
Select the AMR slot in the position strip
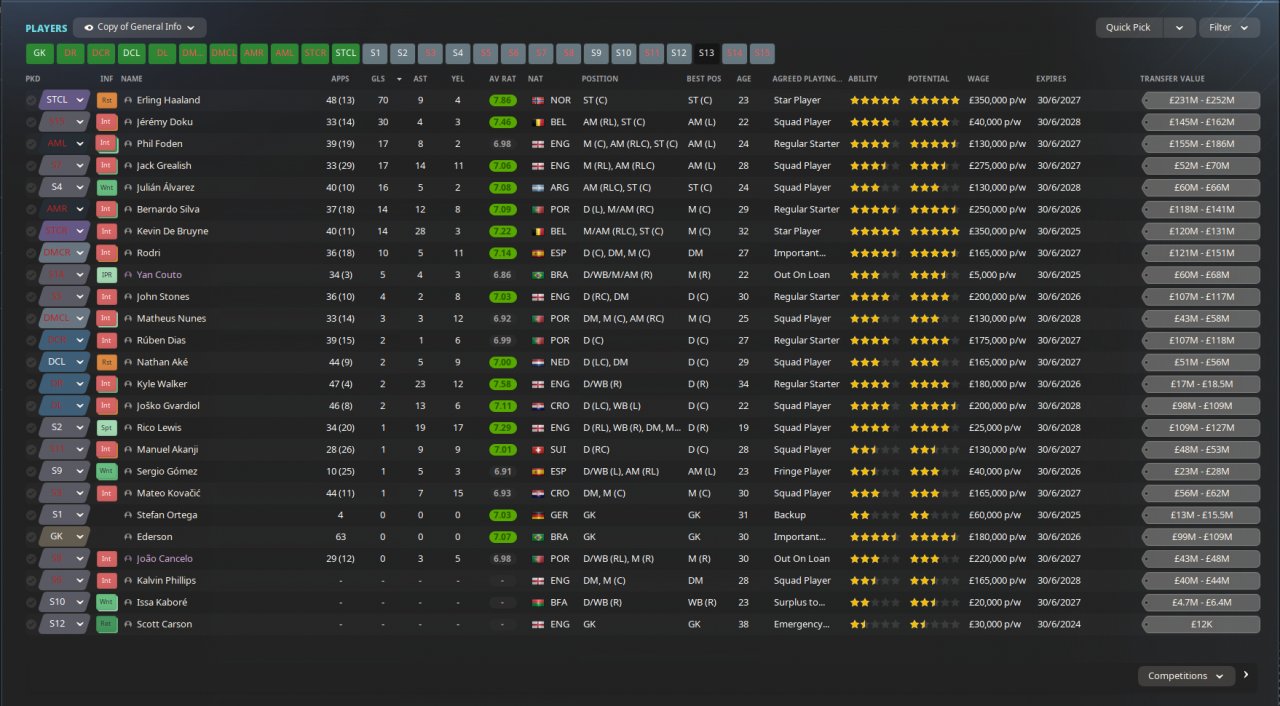click(254, 54)
